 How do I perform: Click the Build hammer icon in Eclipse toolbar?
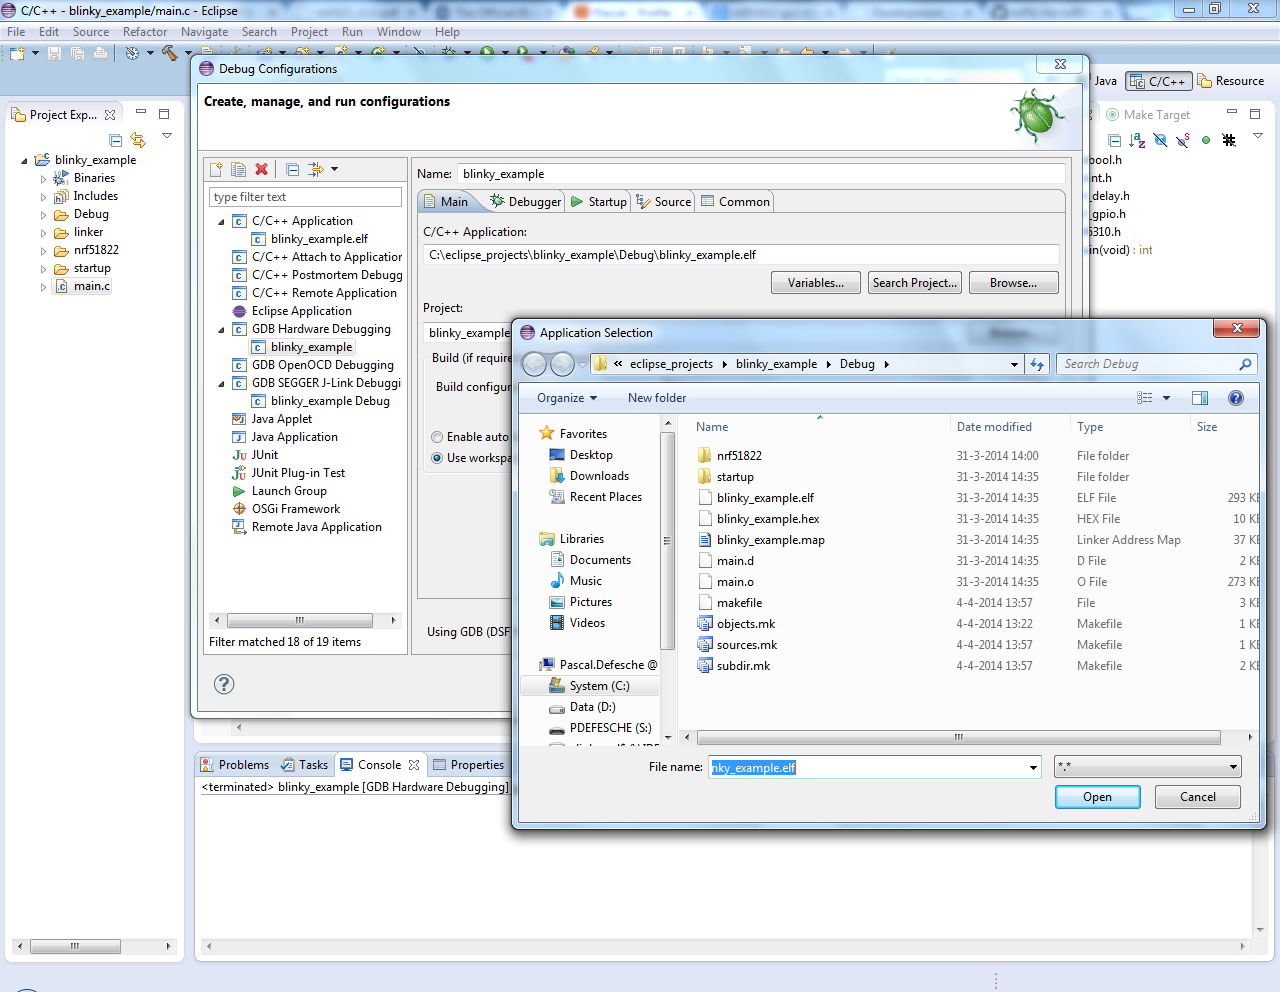click(169, 53)
